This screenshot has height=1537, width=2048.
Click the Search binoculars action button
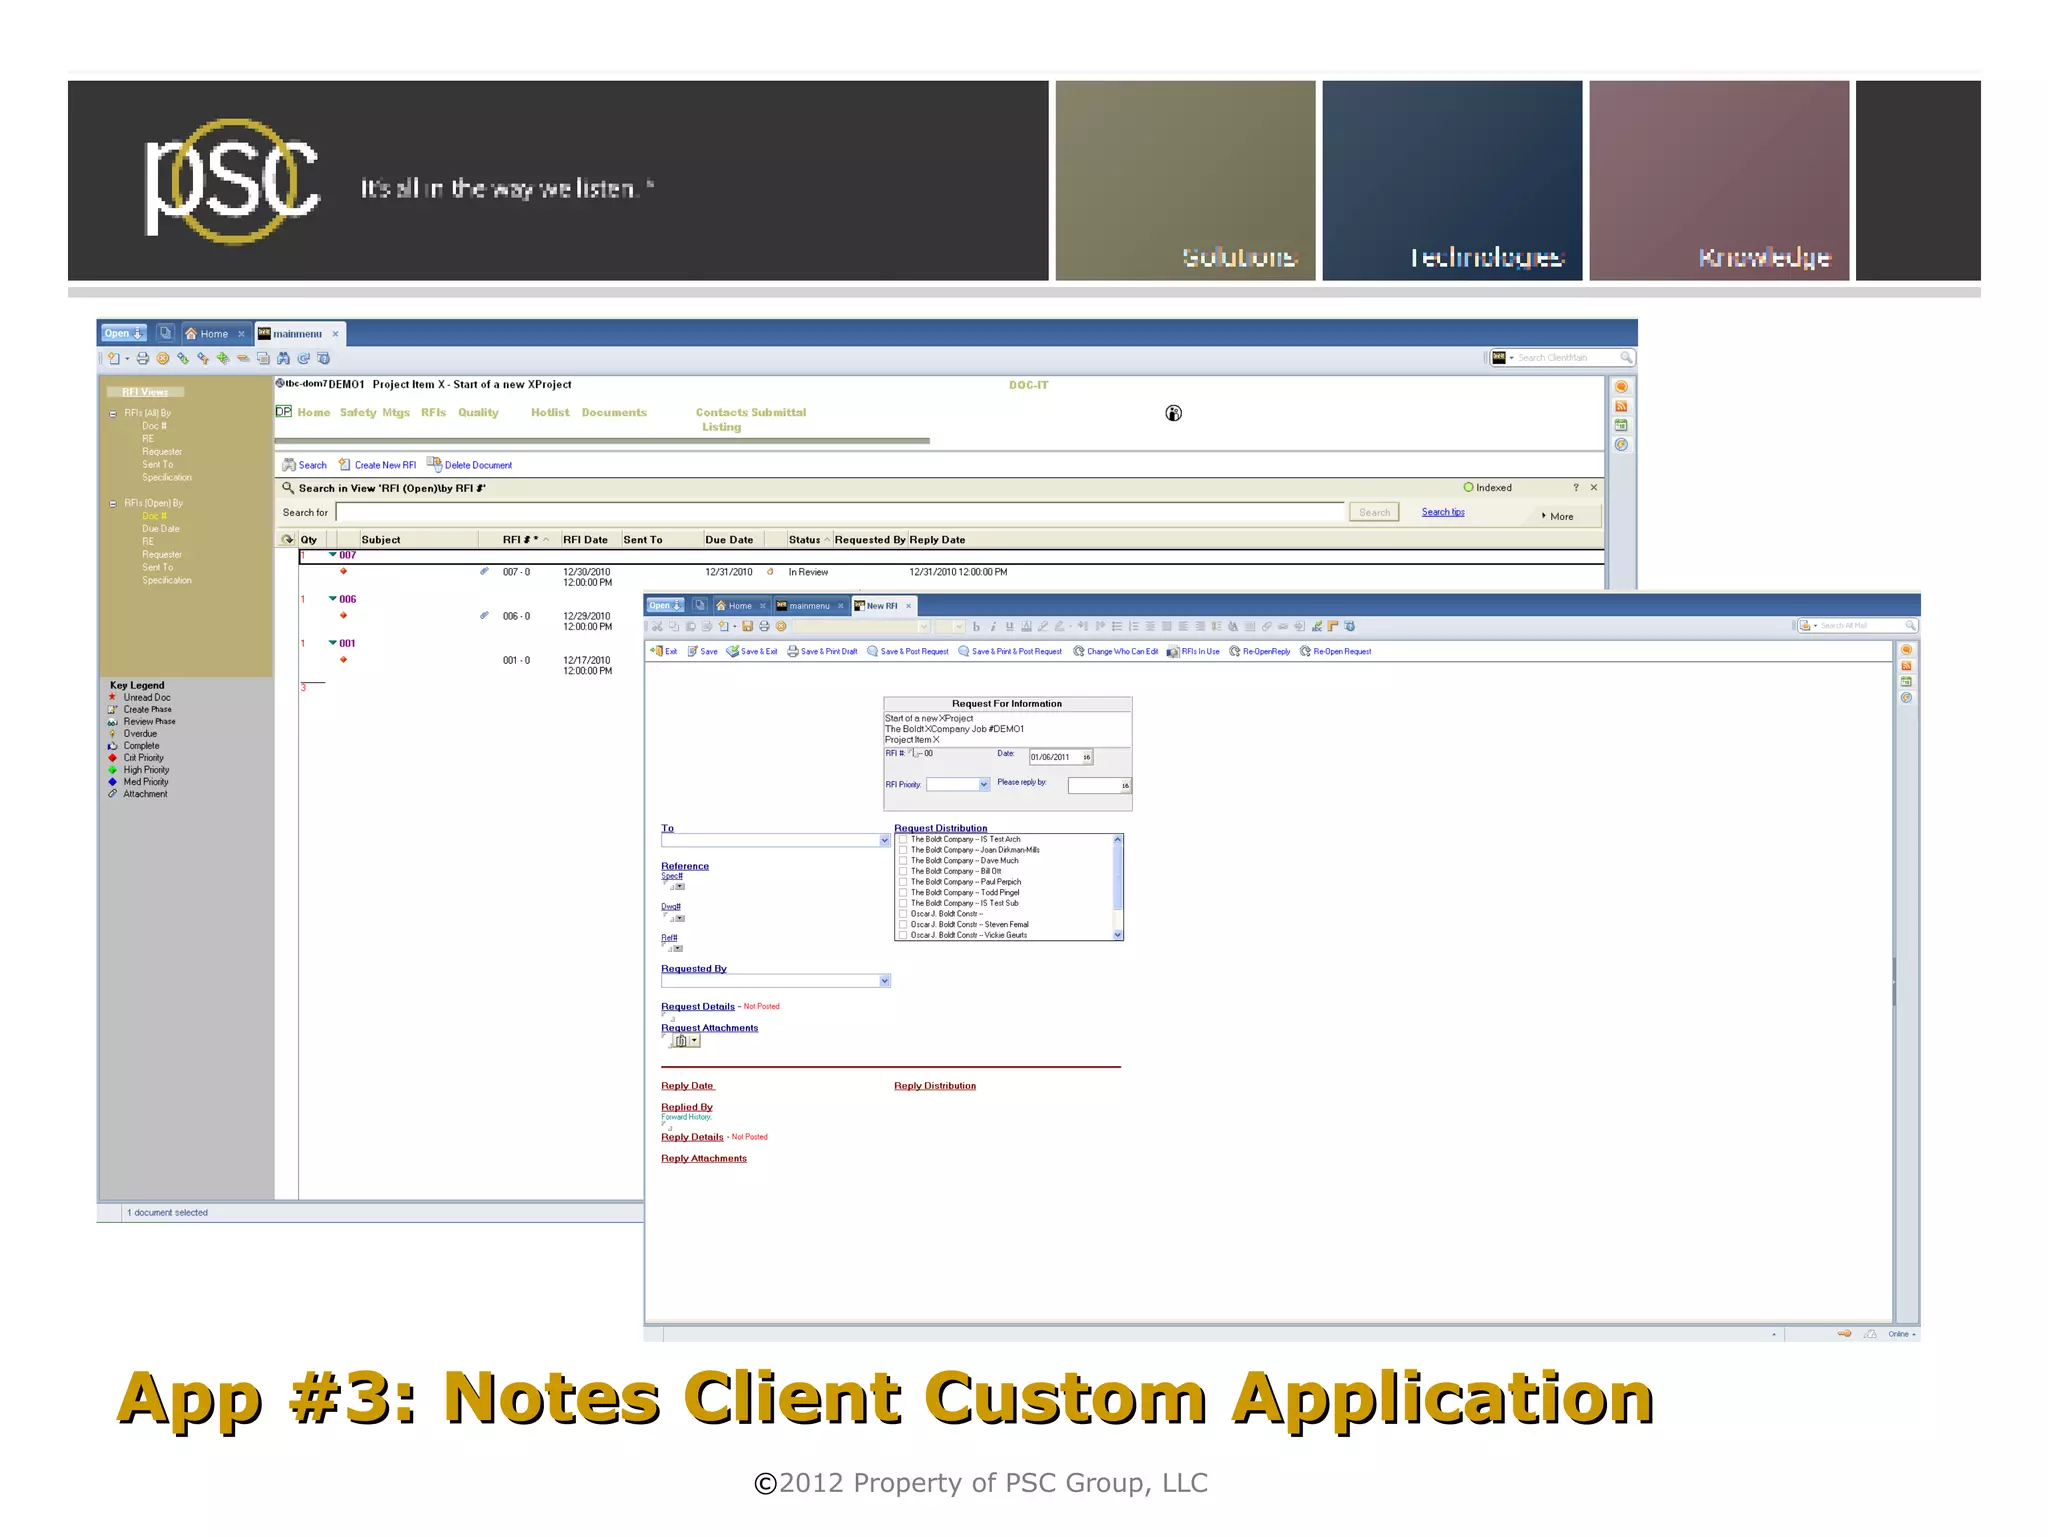[305, 465]
